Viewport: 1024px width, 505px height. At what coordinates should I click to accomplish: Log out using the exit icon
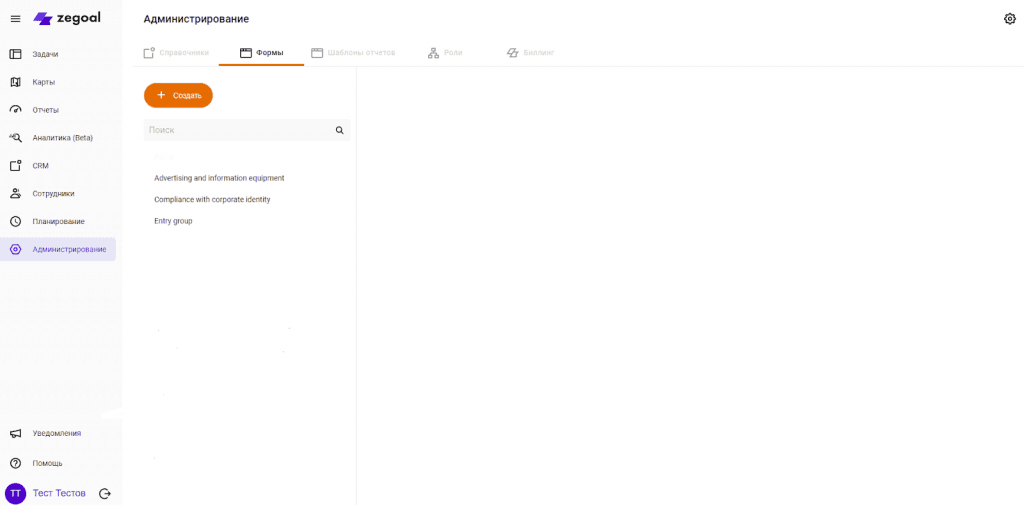pyautogui.click(x=105, y=493)
